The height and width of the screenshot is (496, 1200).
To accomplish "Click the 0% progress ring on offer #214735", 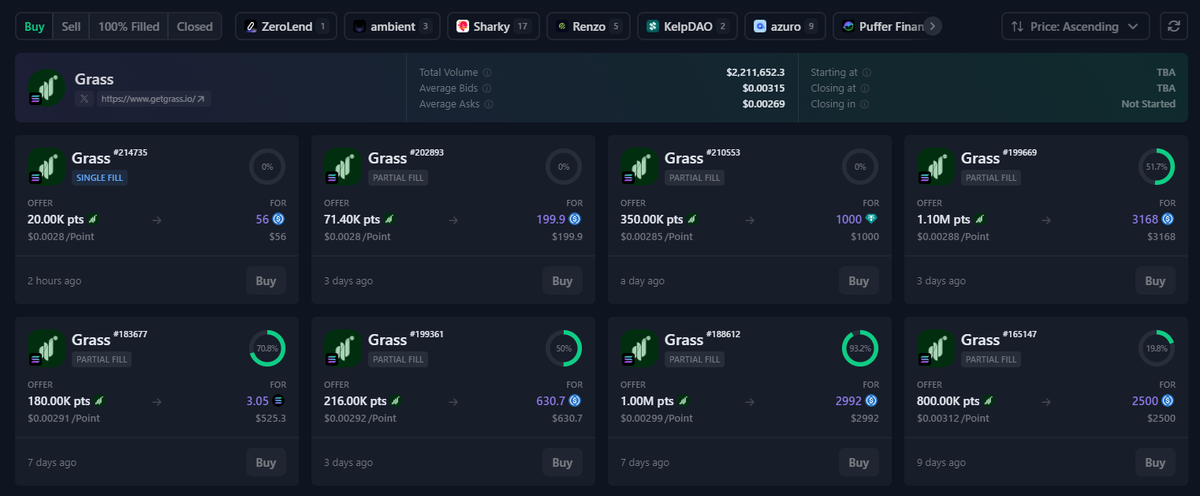I will (267, 167).
